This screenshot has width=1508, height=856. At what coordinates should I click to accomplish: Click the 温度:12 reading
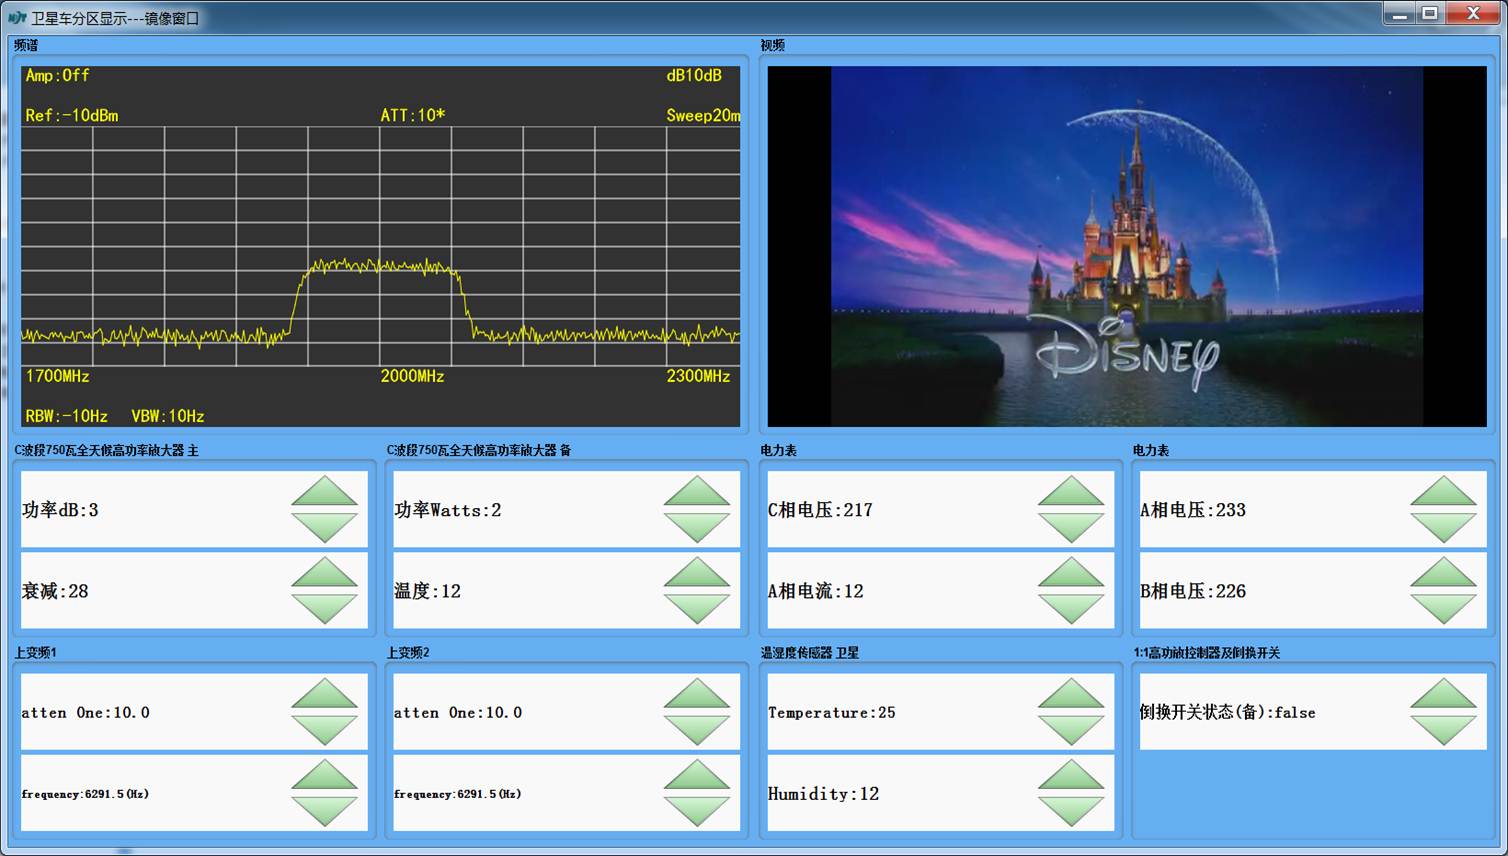click(427, 591)
